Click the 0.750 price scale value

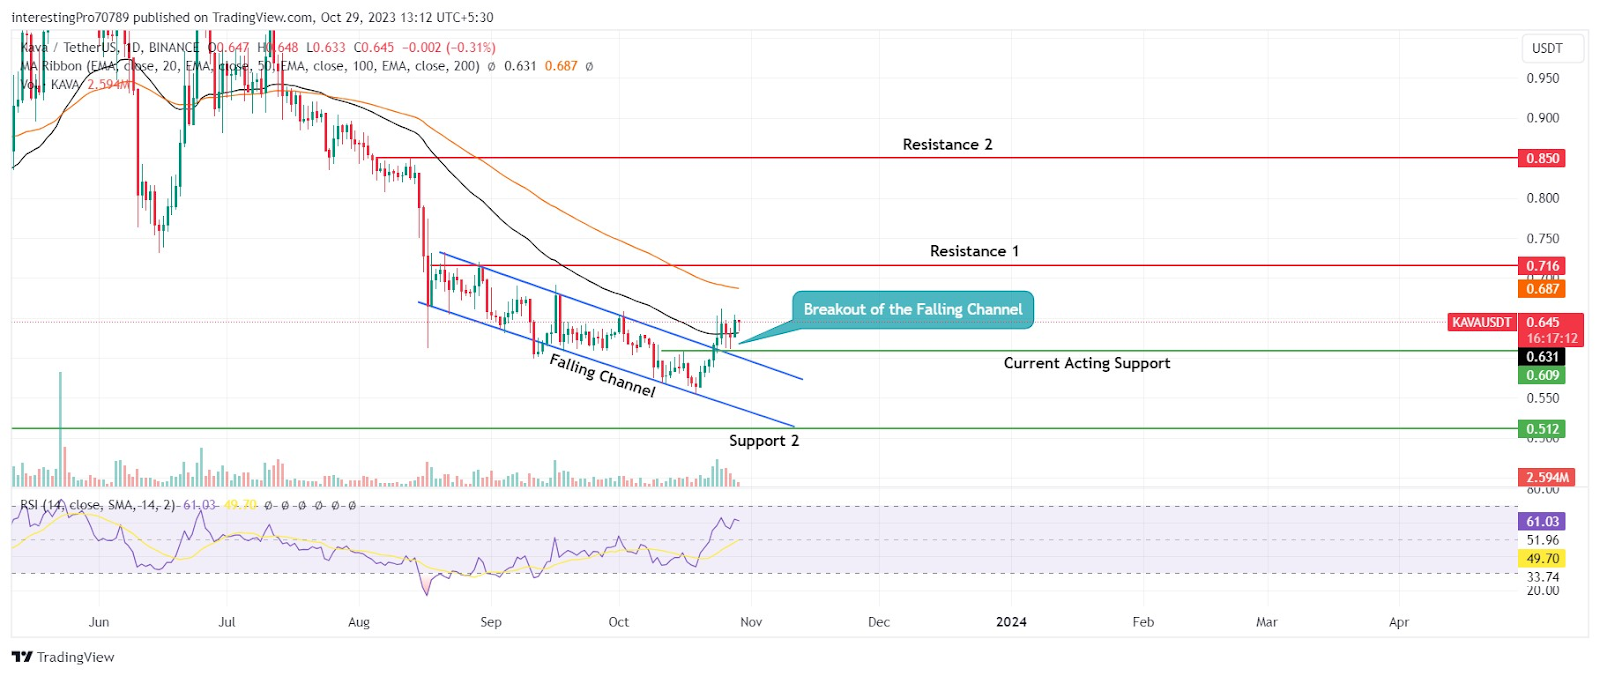(x=1543, y=239)
